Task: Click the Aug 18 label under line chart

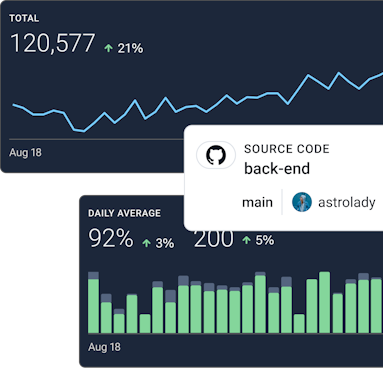Action: 25,153
